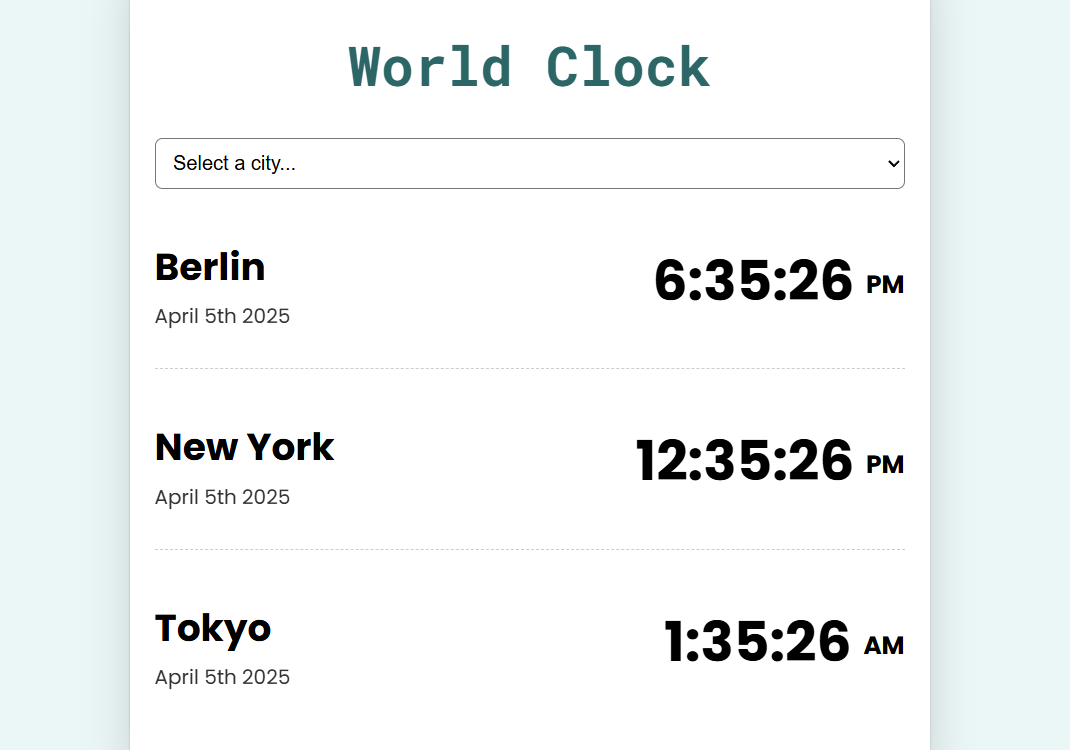The width and height of the screenshot is (1070, 750).
Task: Click Berlin's April 5th 2025 date
Action: [222, 316]
